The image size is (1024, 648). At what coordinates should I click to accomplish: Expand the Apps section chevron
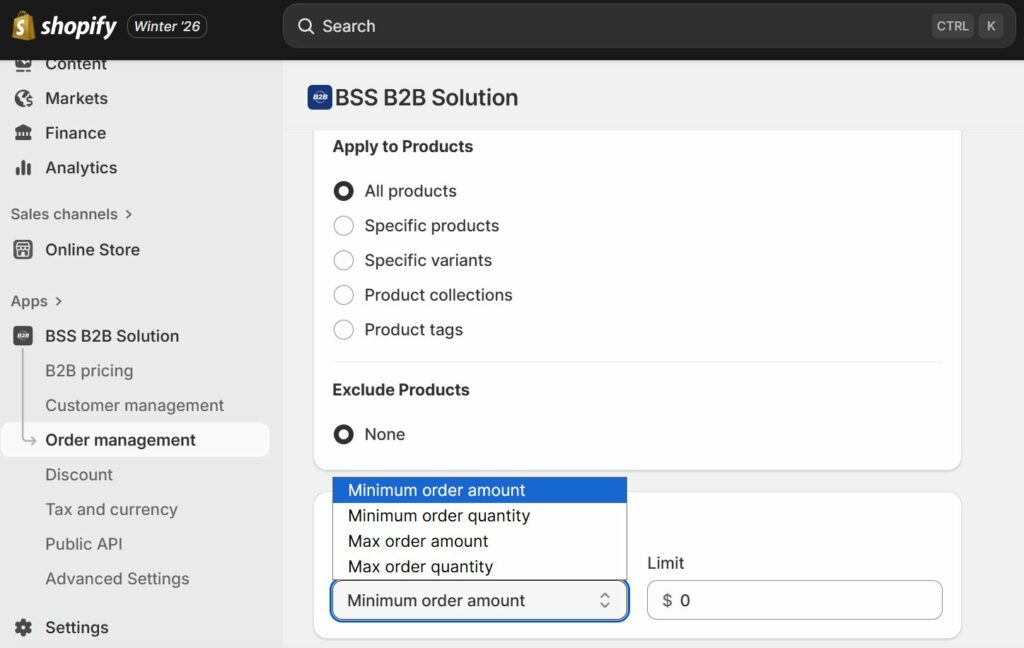[59, 301]
